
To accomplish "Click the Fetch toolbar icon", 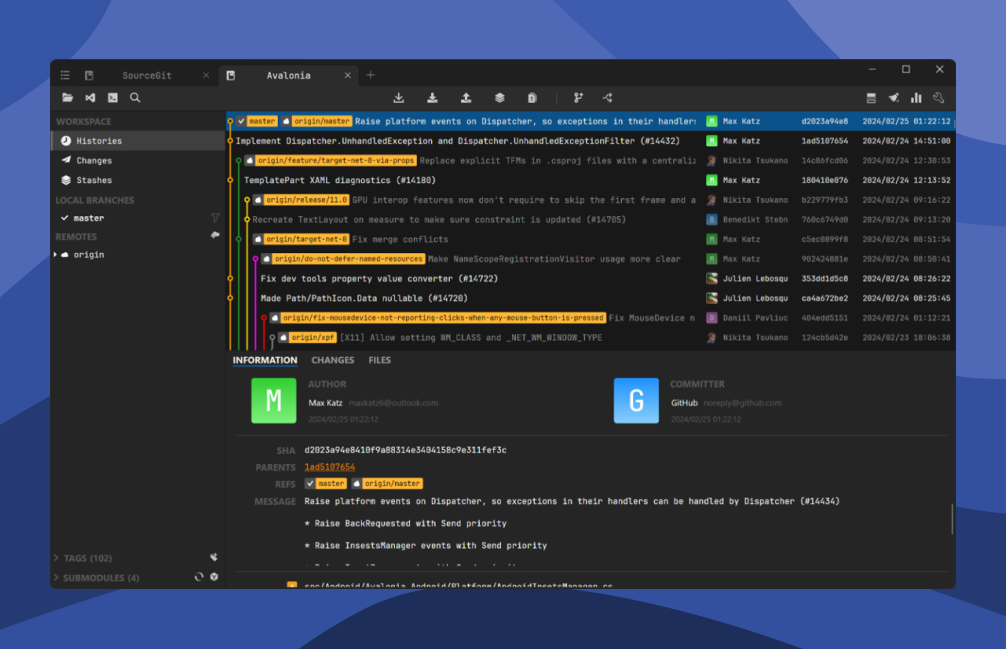I will tap(399, 98).
